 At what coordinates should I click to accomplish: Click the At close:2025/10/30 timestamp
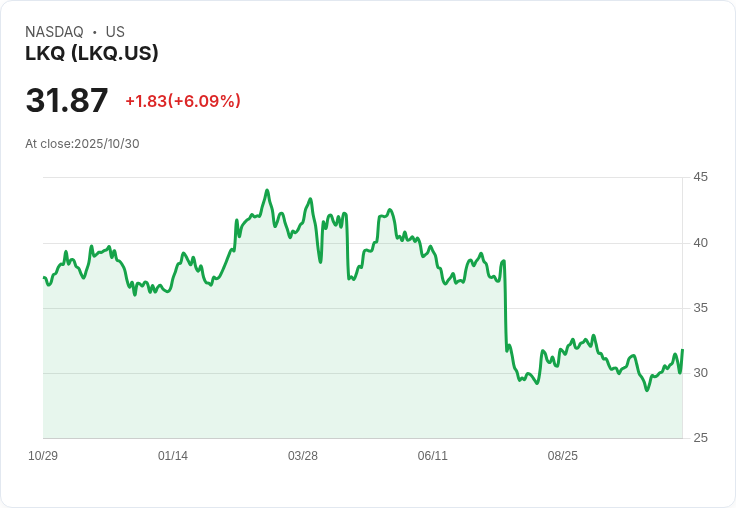coord(82,143)
